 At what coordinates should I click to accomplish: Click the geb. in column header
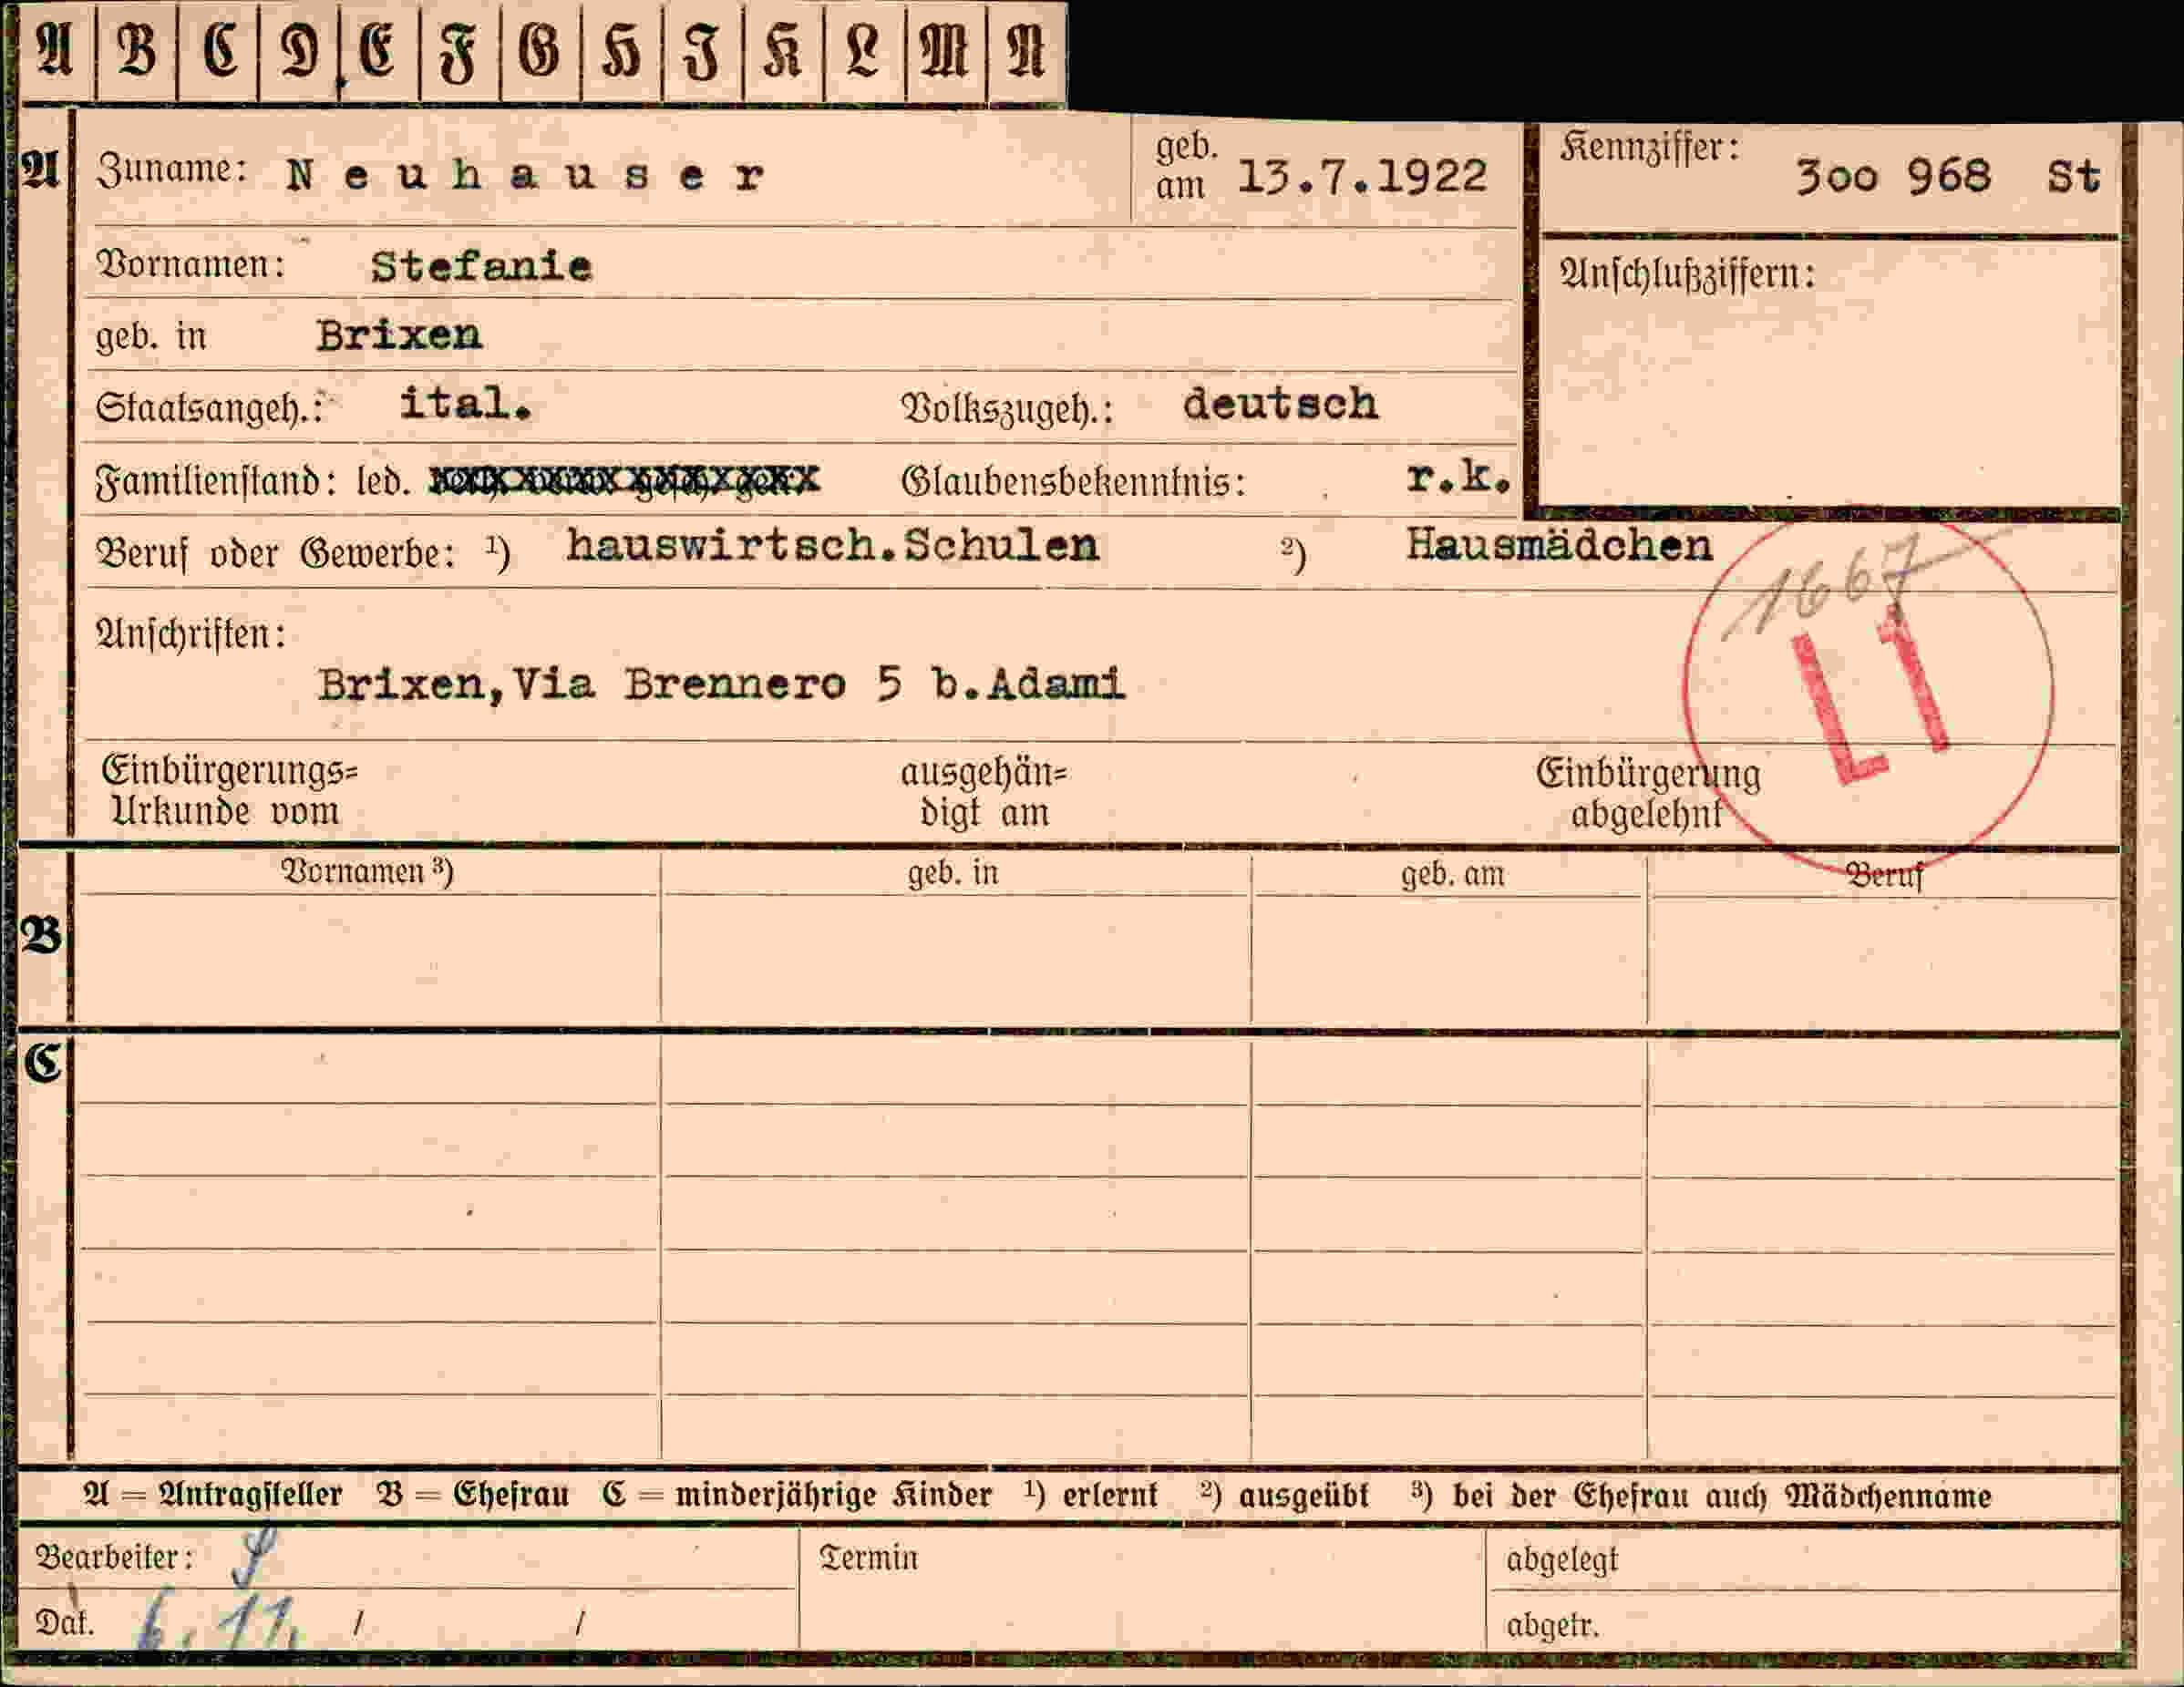click(953, 874)
